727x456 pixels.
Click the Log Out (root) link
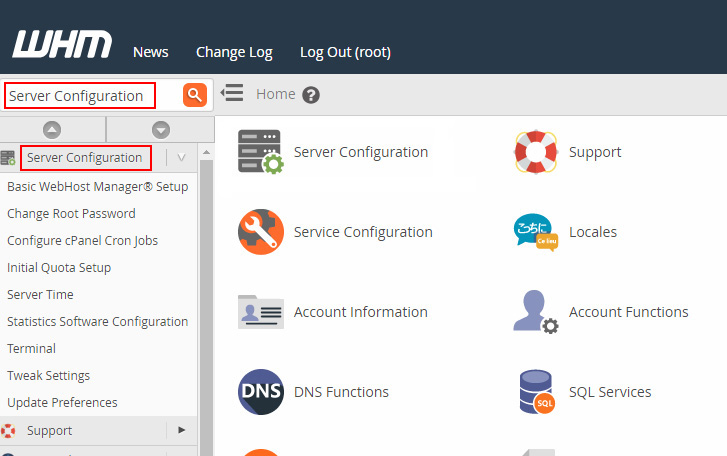click(345, 52)
